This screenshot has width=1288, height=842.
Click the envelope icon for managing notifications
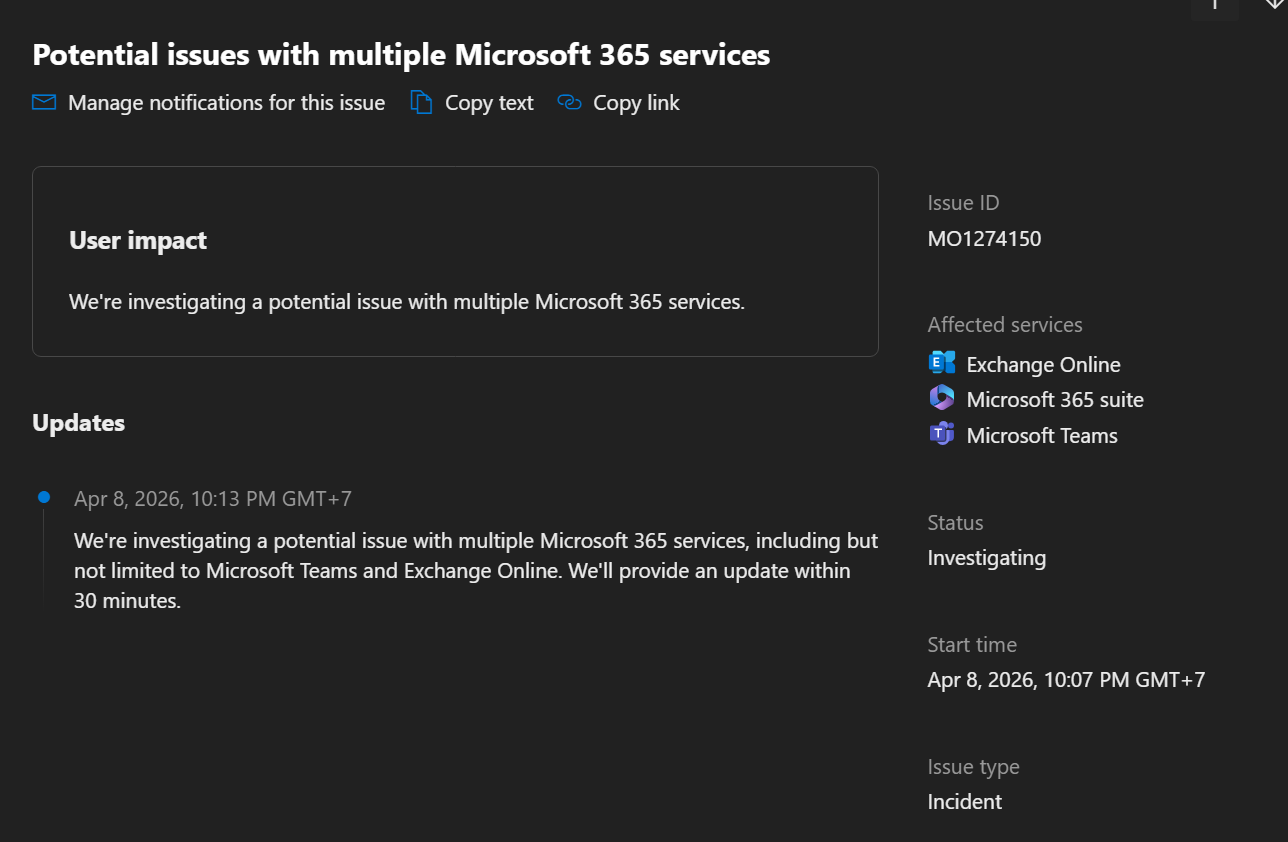[43, 103]
